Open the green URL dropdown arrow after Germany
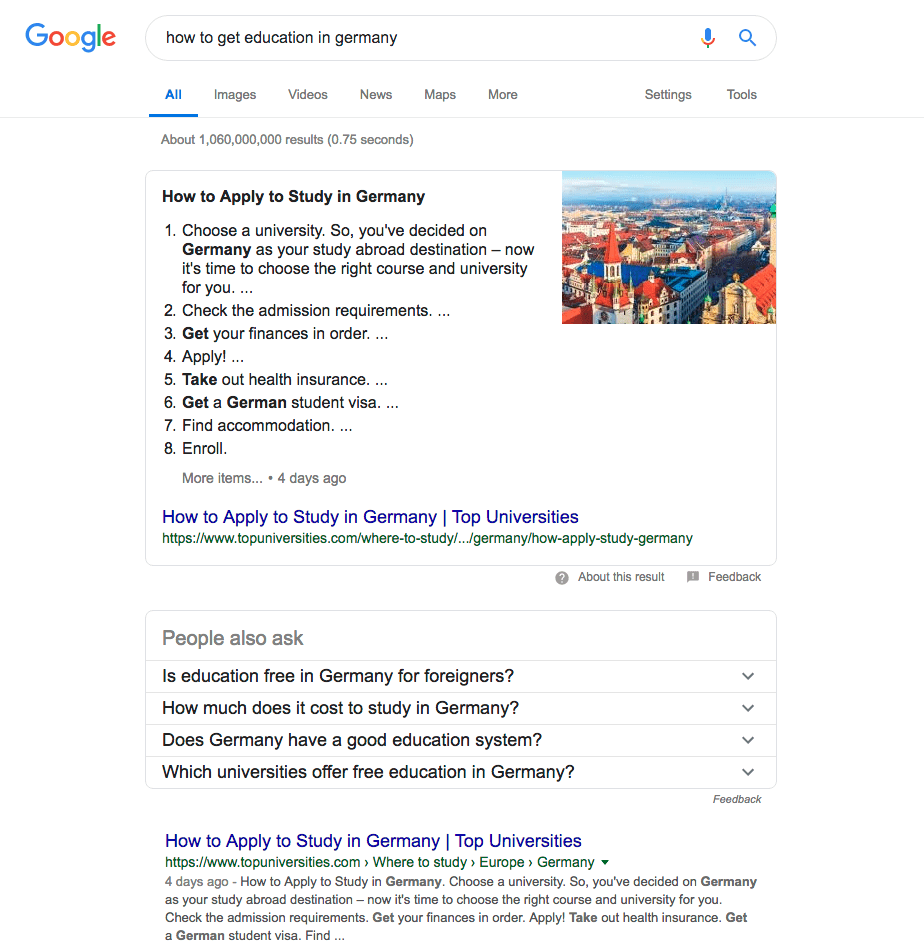This screenshot has width=924, height=951. click(x=605, y=862)
